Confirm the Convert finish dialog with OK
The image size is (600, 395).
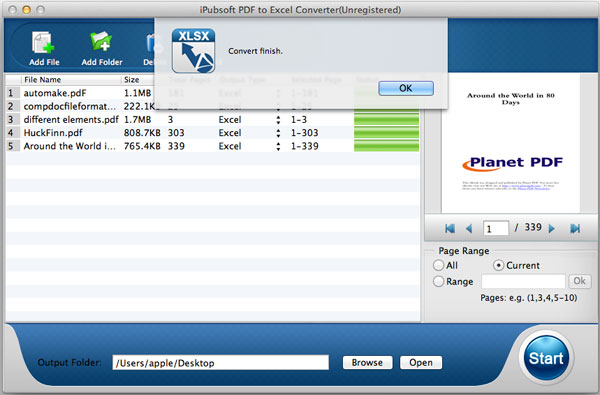406,88
